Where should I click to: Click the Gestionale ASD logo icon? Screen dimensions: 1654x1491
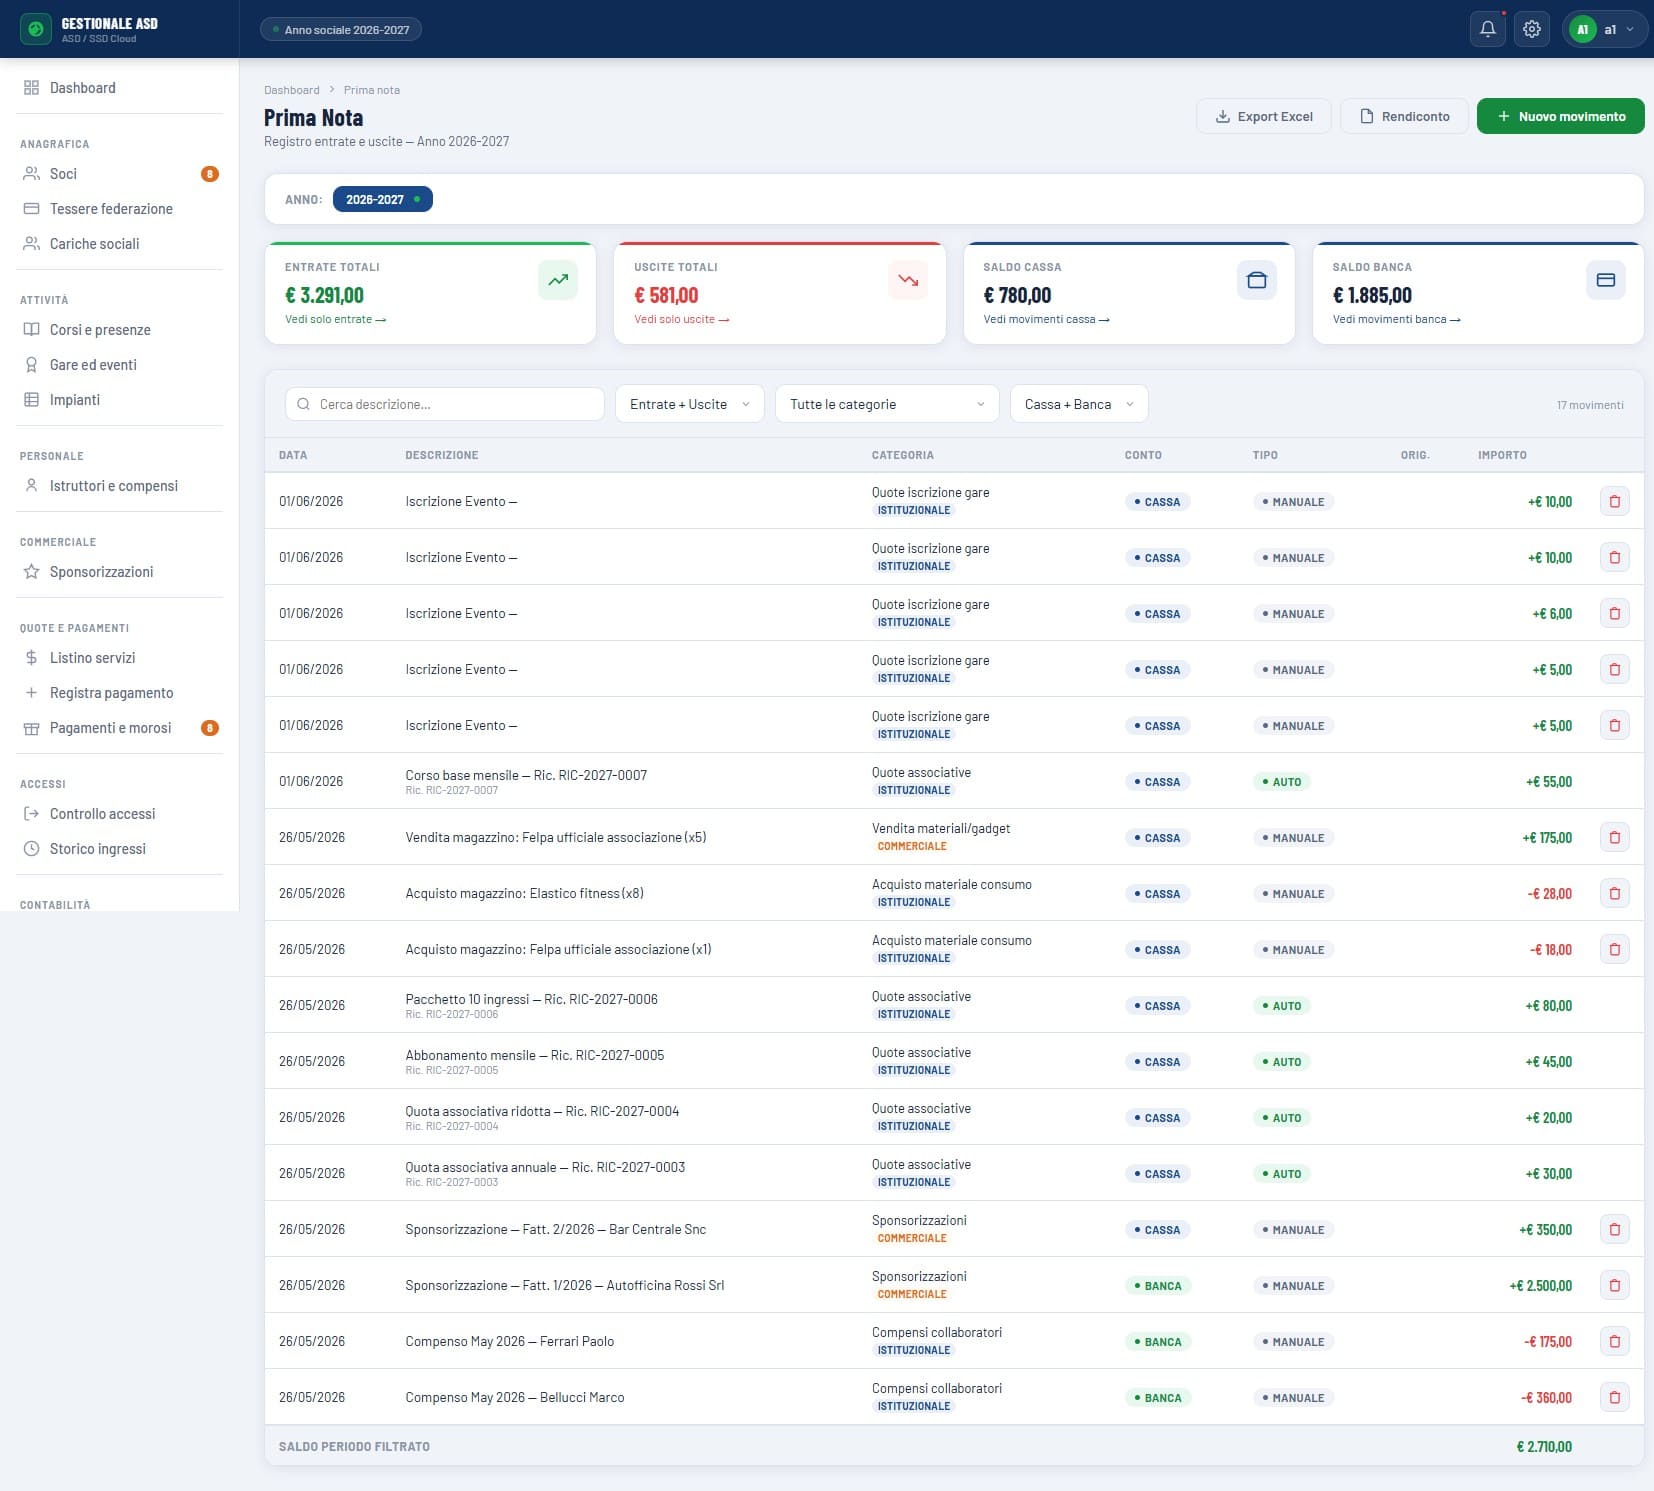click(36, 29)
